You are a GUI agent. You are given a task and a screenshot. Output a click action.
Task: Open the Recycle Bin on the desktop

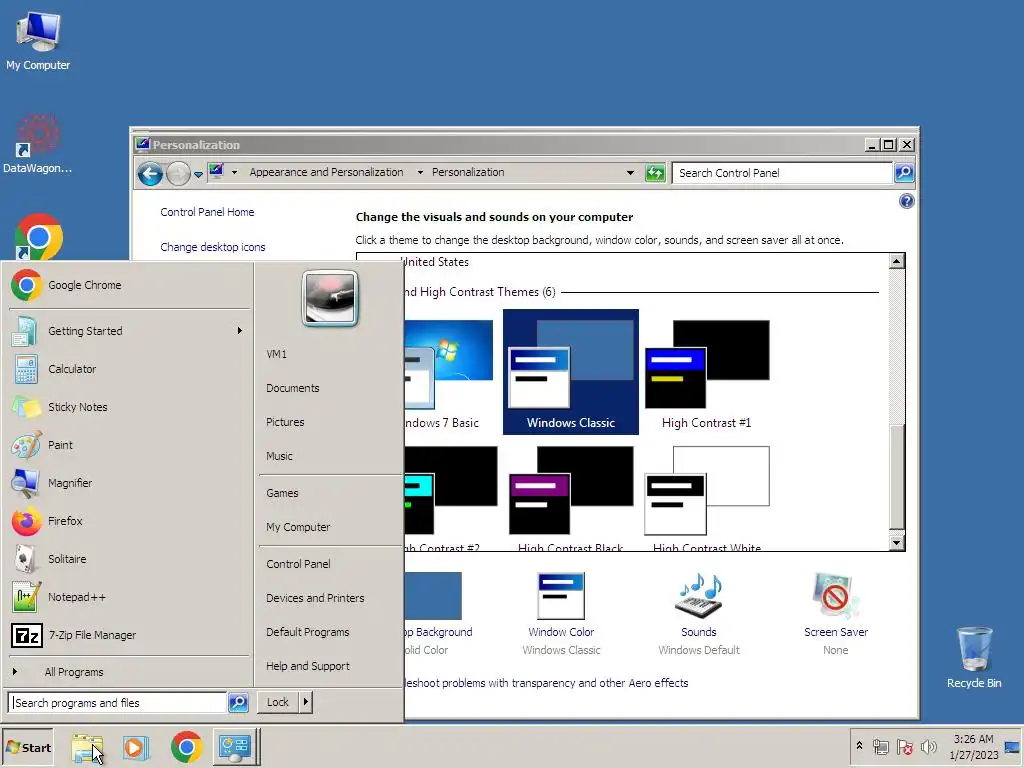tap(974, 657)
